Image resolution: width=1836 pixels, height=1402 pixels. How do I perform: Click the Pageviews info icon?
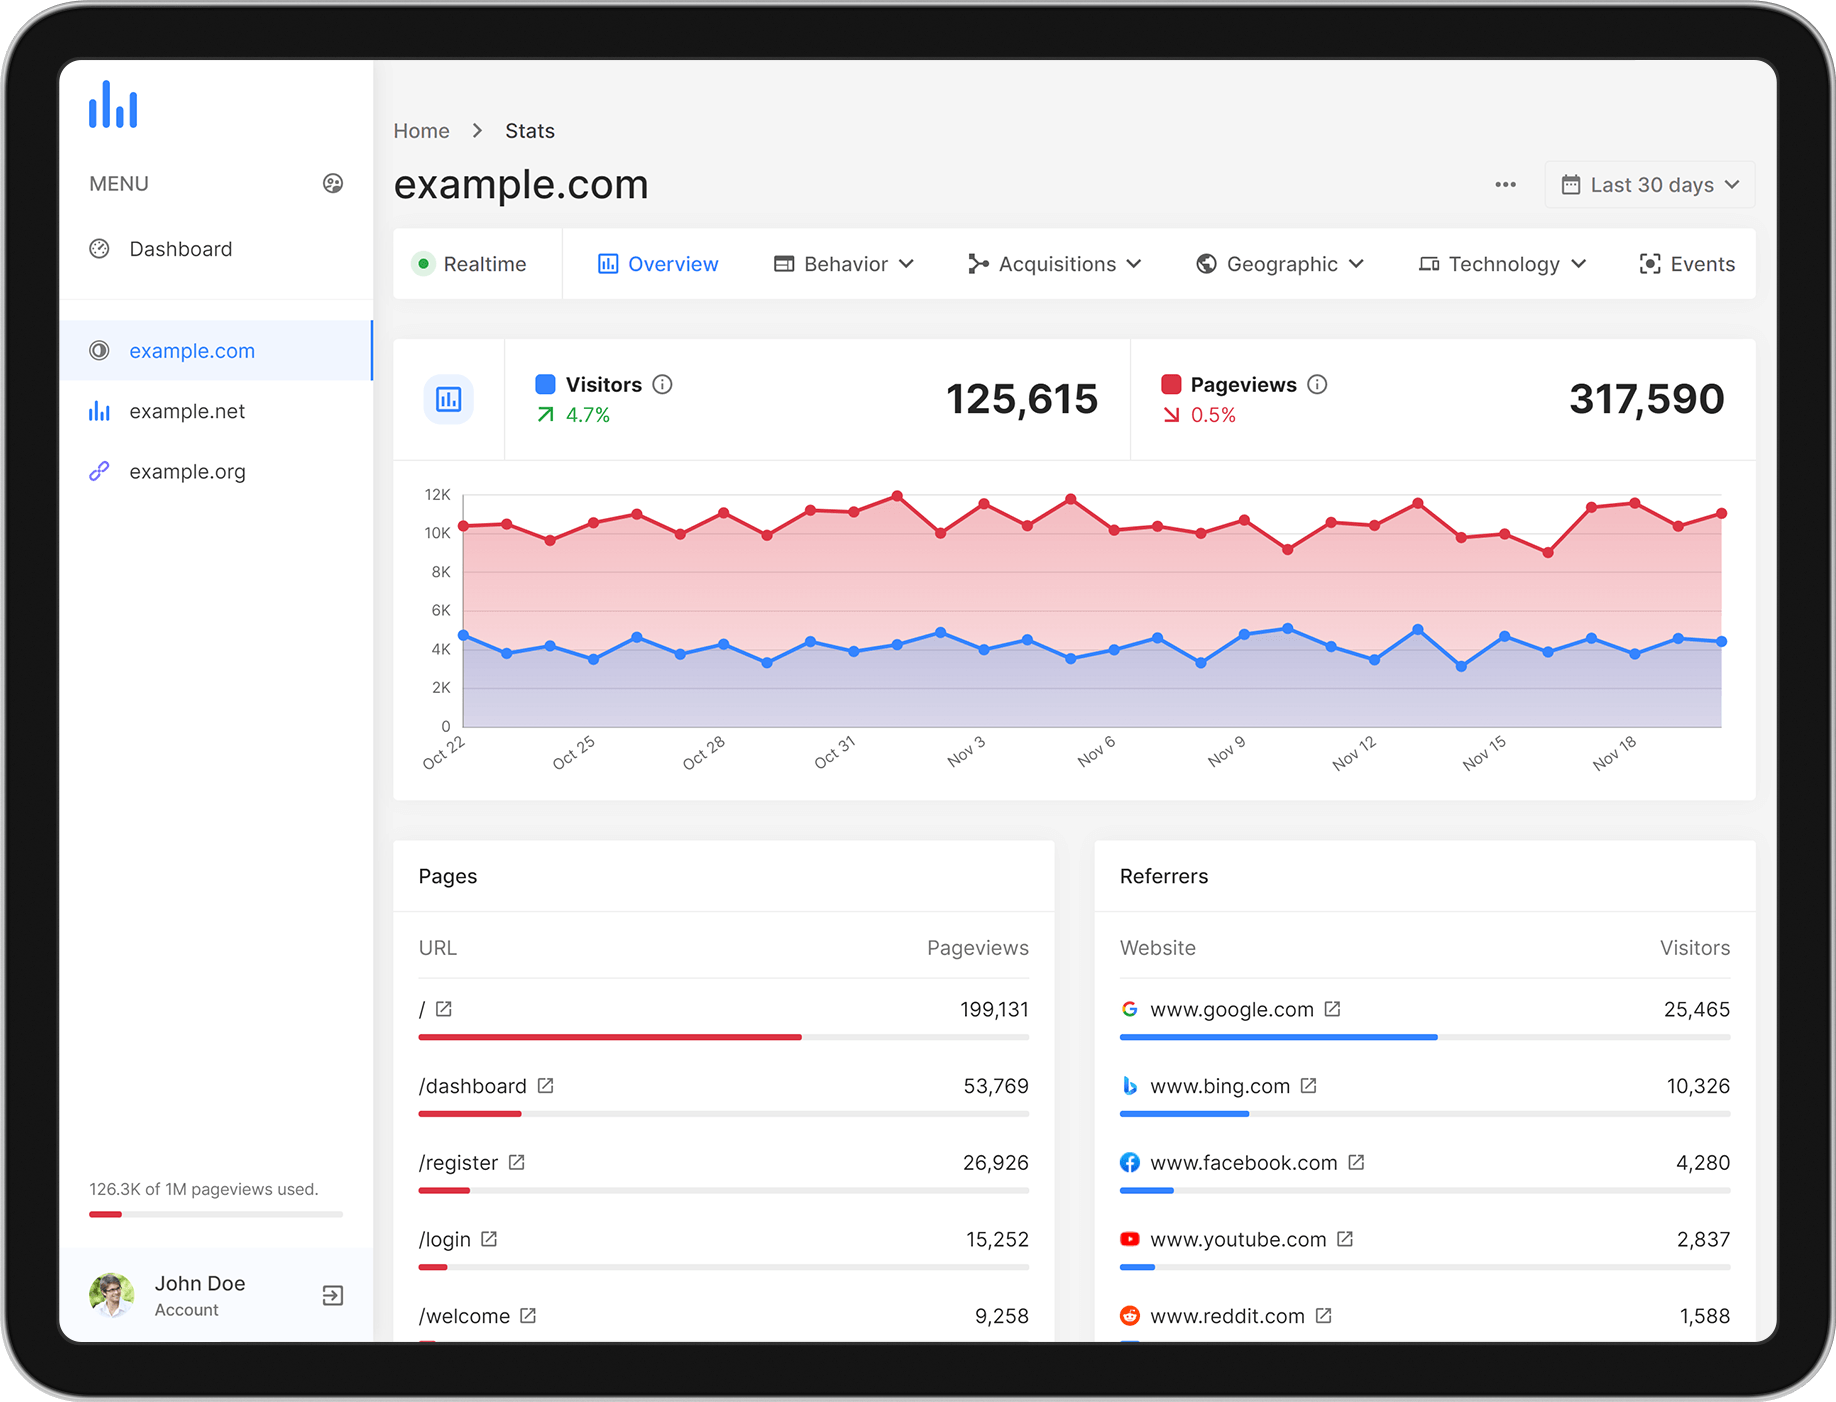pos(1317,384)
